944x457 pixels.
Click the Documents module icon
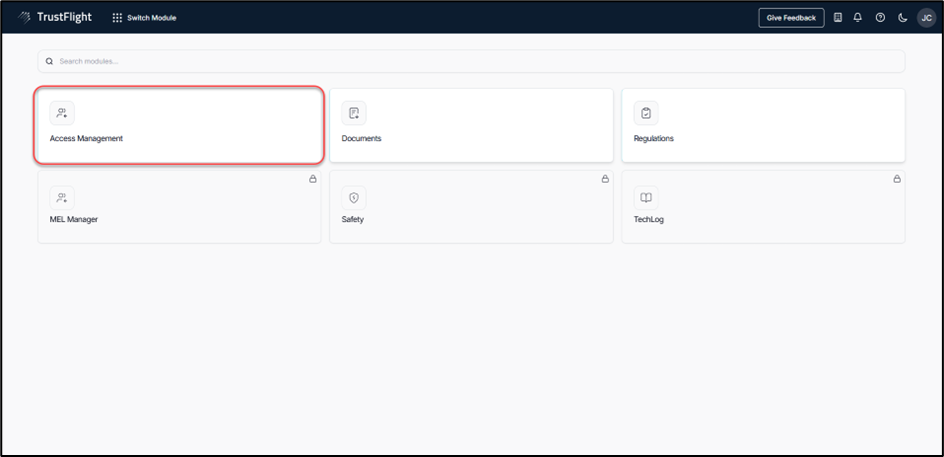pos(354,113)
